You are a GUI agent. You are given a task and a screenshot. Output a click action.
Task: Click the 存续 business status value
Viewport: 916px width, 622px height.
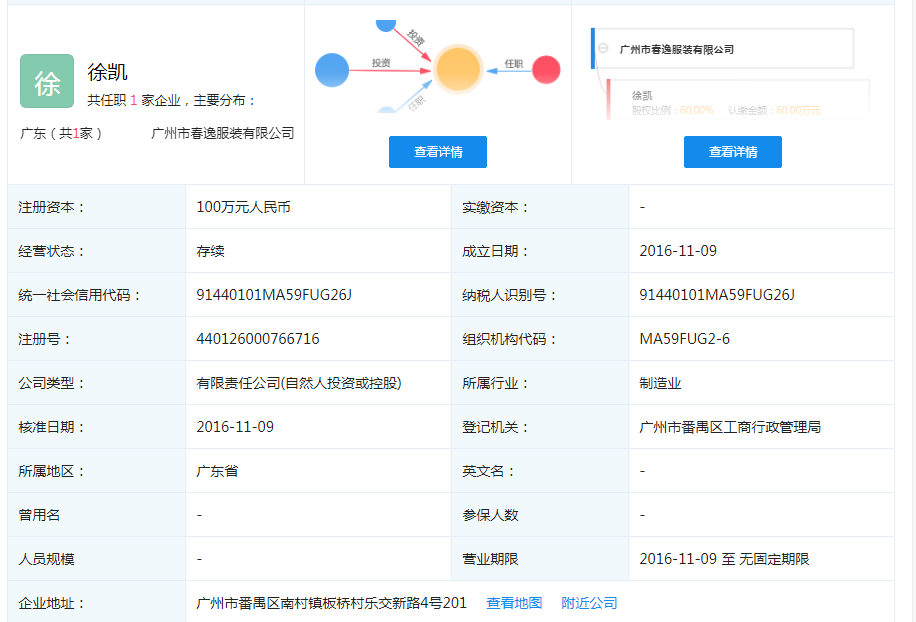[x=210, y=251]
